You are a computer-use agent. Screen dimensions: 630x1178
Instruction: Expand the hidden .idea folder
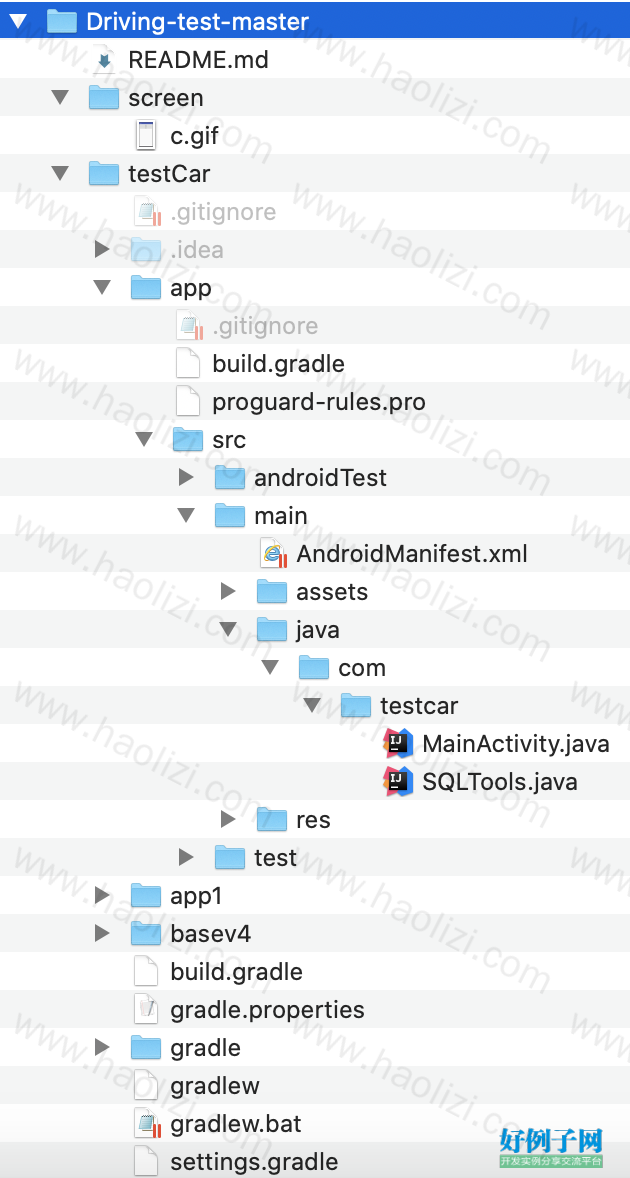101,249
